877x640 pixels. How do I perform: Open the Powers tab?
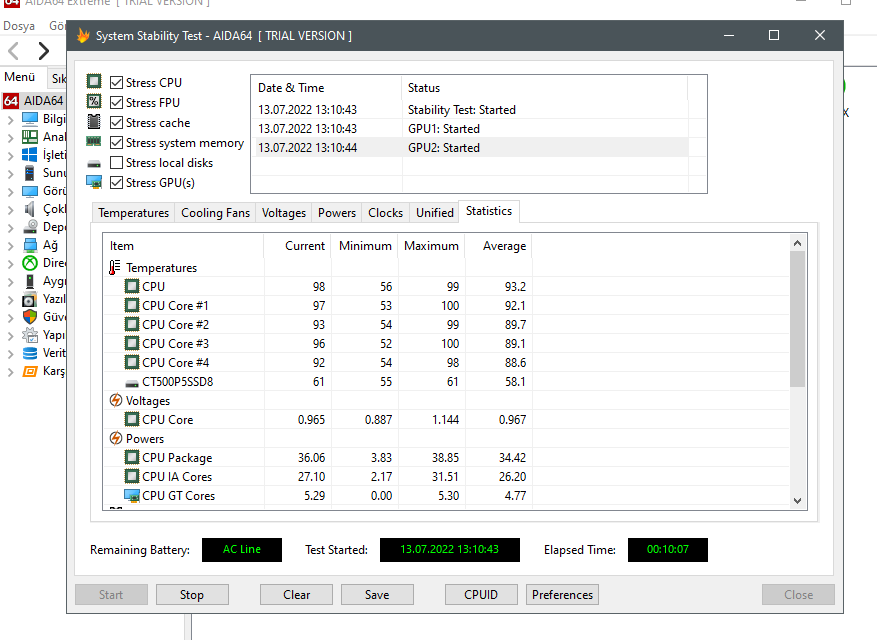tap(337, 213)
